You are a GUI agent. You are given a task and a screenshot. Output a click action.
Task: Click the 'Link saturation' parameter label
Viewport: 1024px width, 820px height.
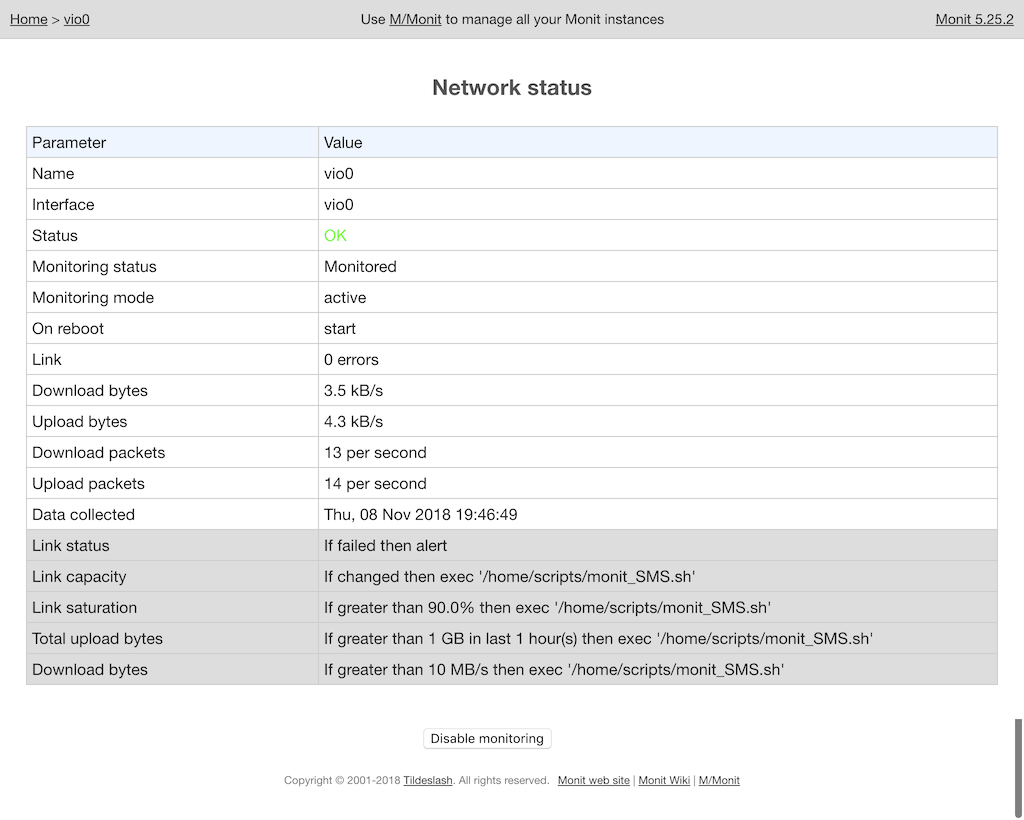[85, 608]
